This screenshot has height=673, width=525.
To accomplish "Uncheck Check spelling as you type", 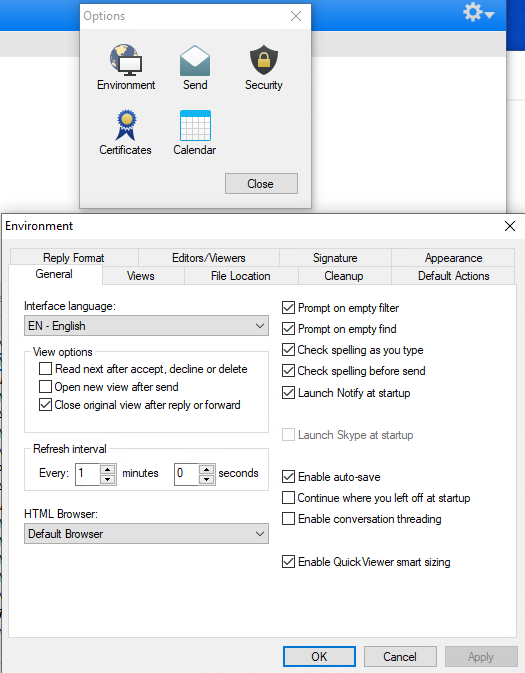I will [288, 350].
